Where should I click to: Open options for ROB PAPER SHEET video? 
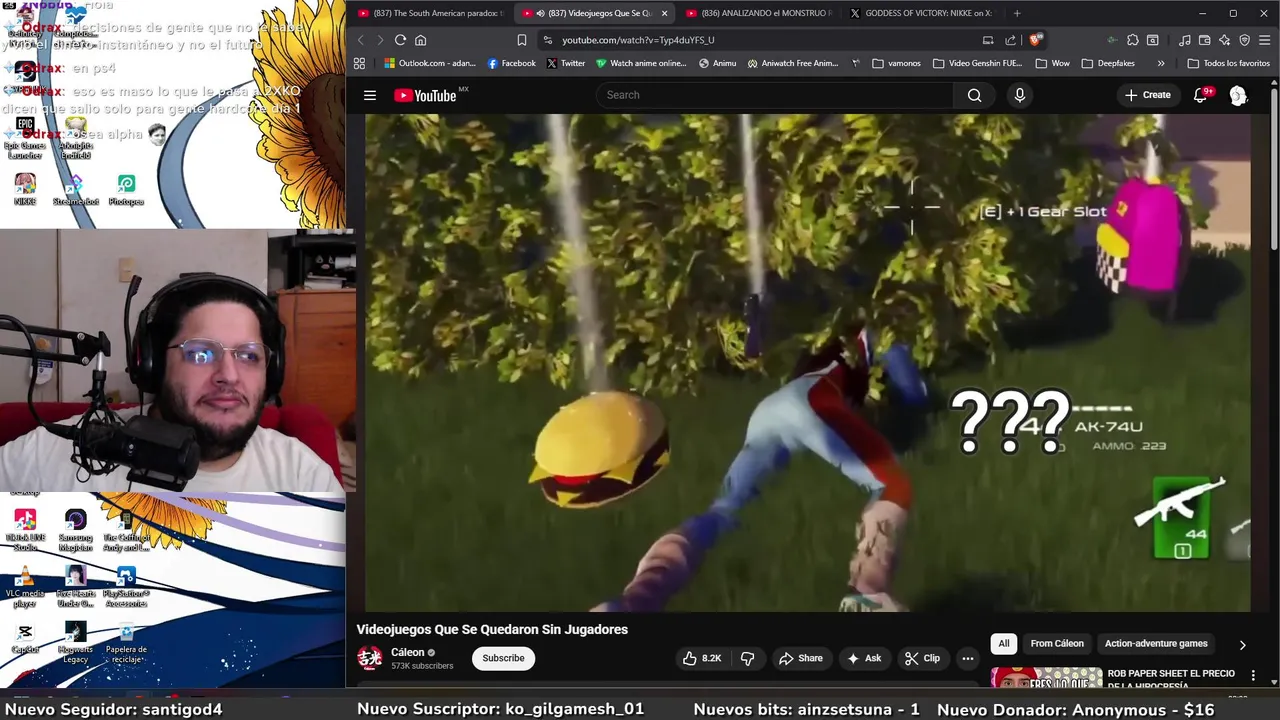(1253, 676)
